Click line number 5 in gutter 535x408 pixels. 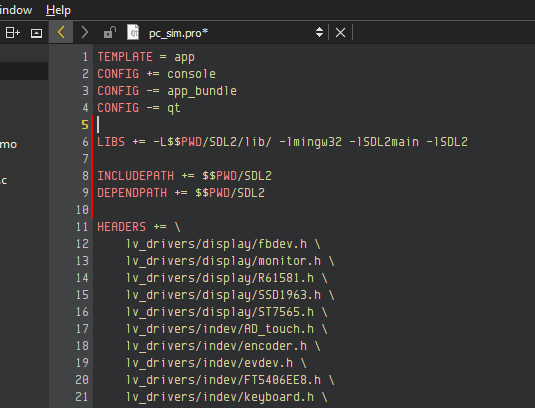tap(85, 125)
